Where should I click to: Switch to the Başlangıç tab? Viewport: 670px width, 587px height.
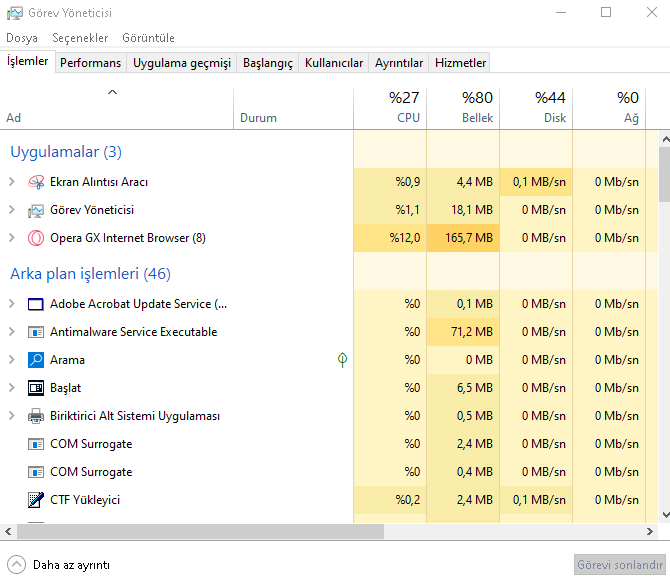tap(268, 63)
